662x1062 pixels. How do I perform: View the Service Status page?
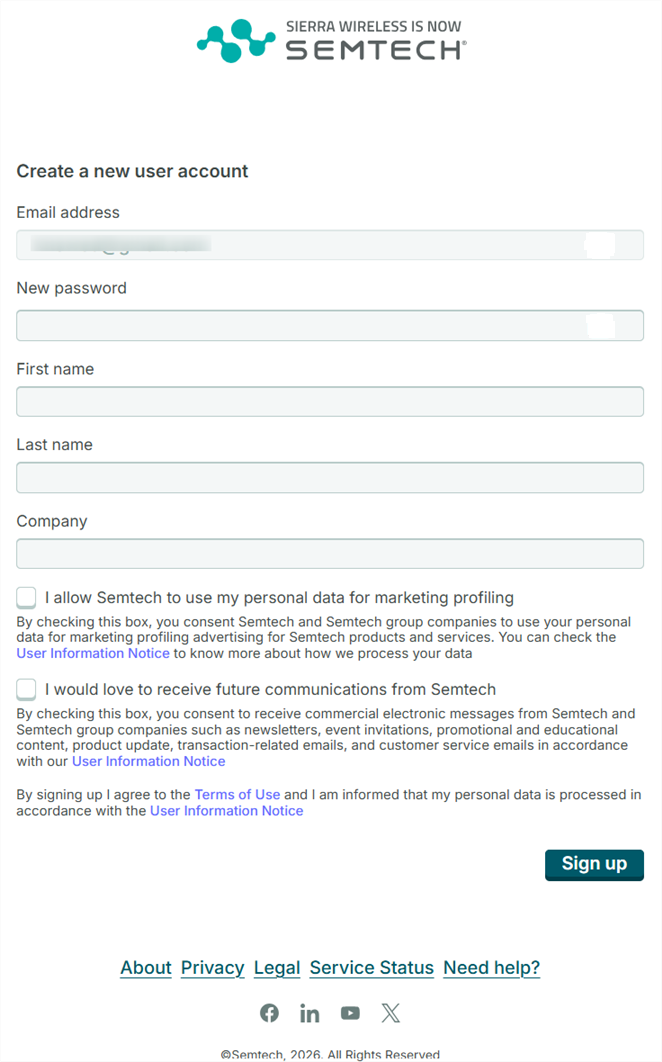(371, 968)
